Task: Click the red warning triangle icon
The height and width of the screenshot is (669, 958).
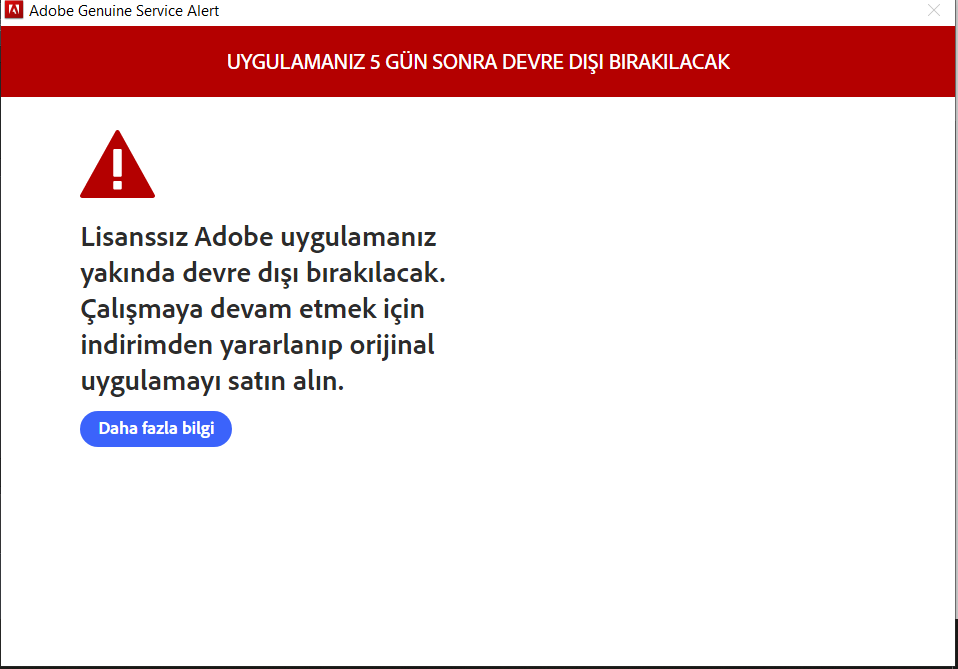Action: 117,164
